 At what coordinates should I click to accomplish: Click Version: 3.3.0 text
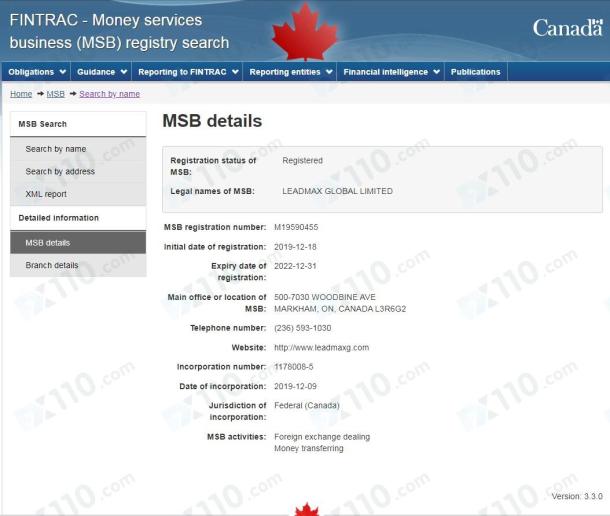click(577, 496)
